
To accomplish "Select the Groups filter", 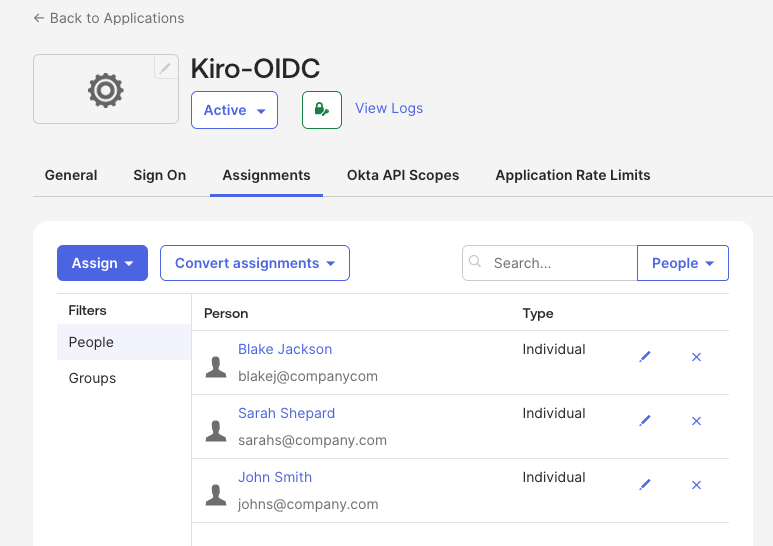I will (92, 378).
